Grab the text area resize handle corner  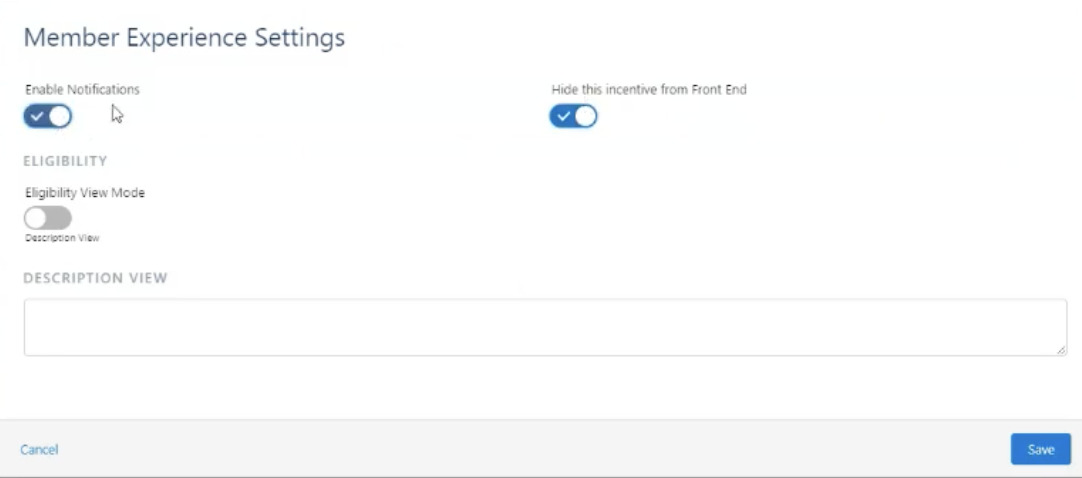1061,350
